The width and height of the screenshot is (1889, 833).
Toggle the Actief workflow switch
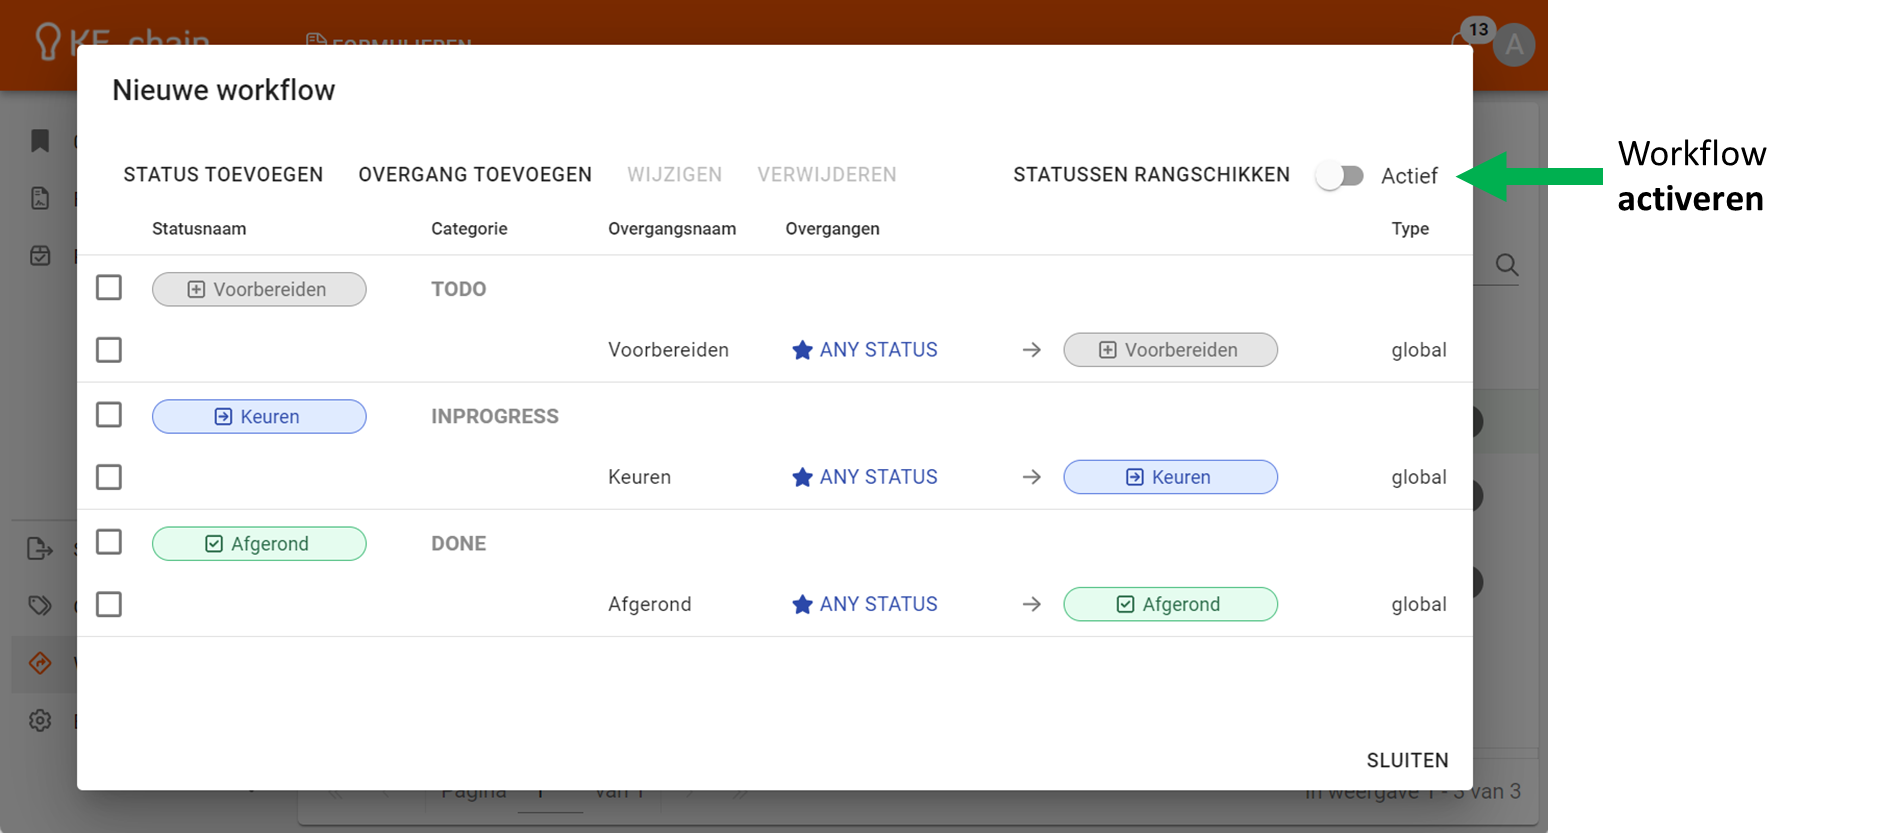tap(1339, 176)
